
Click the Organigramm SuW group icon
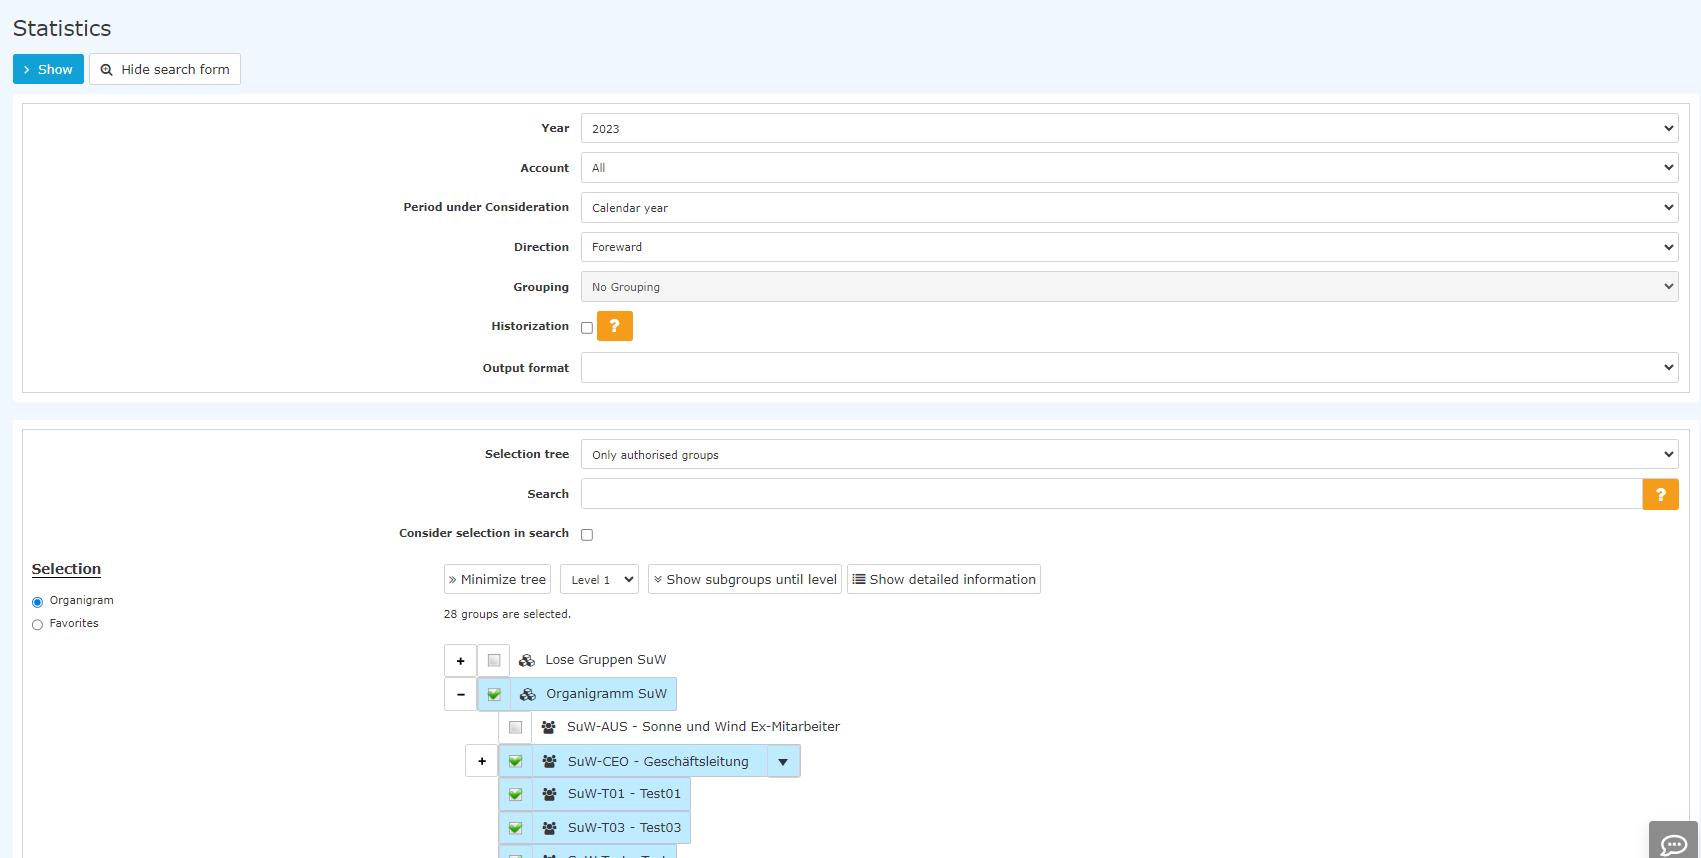point(528,694)
